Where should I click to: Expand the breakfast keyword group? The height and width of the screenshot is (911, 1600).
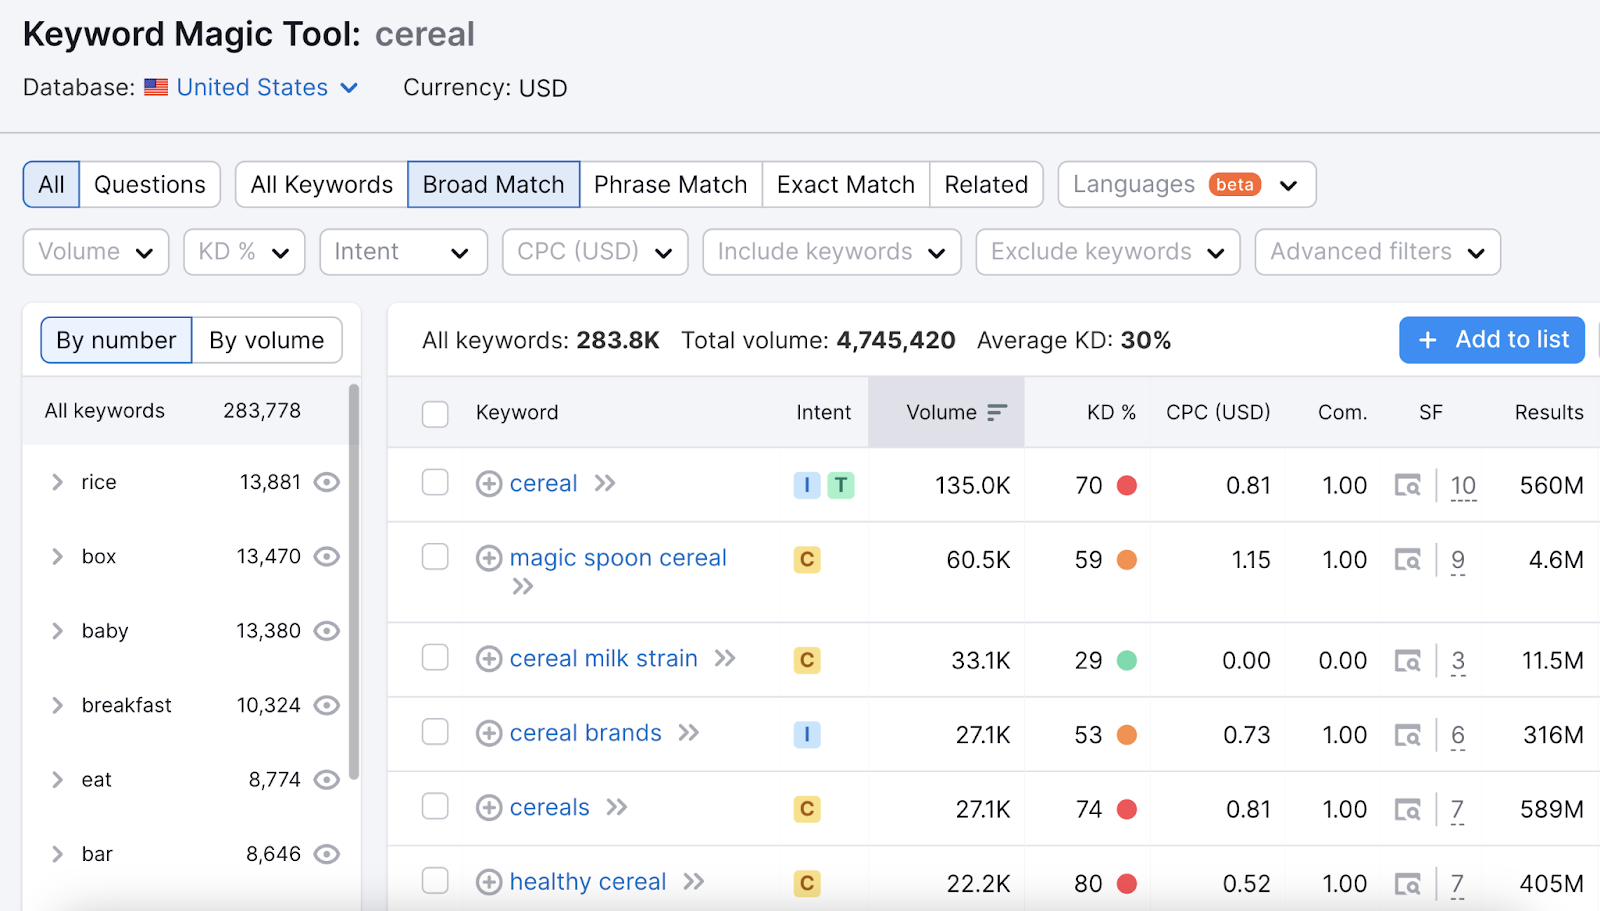tap(57, 705)
